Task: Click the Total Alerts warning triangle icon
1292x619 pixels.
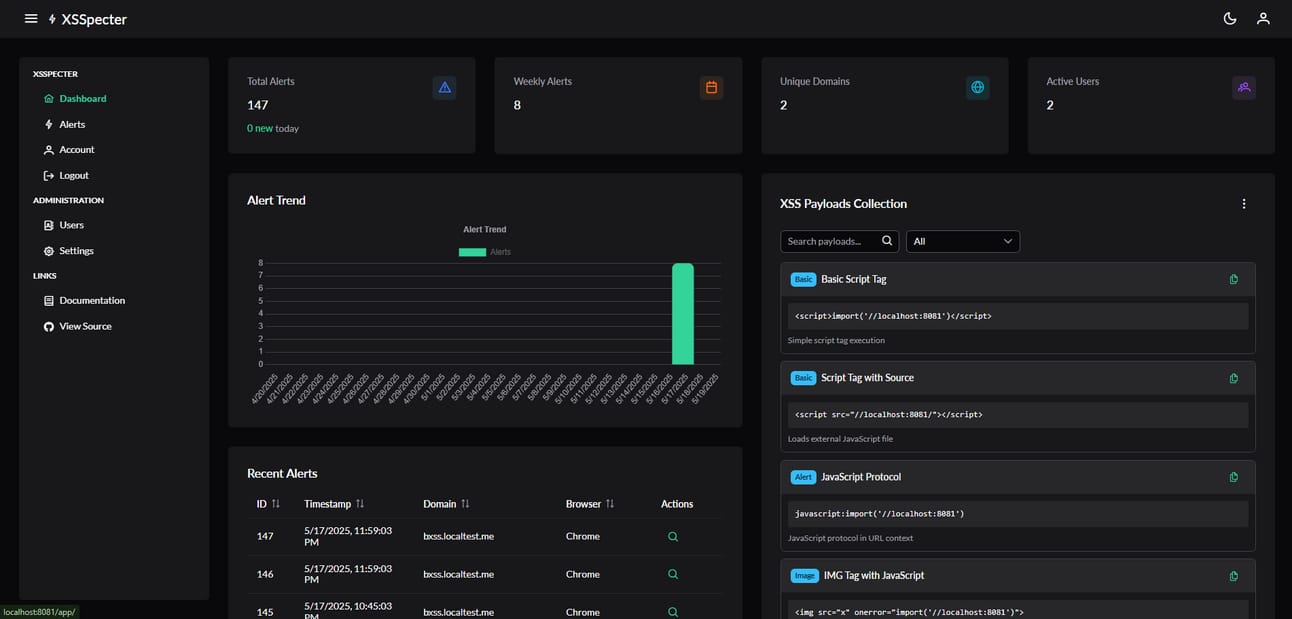Action: pyautogui.click(x=445, y=87)
